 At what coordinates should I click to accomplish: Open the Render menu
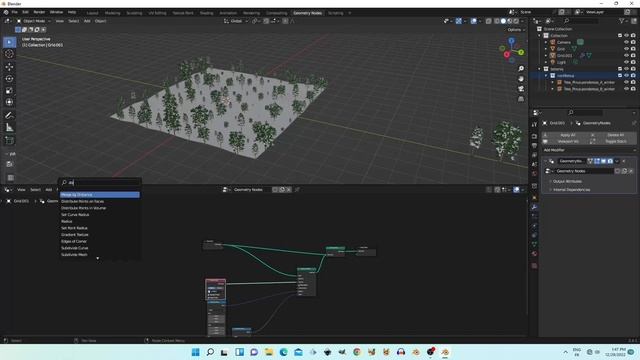pyautogui.click(x=39, y=12)
